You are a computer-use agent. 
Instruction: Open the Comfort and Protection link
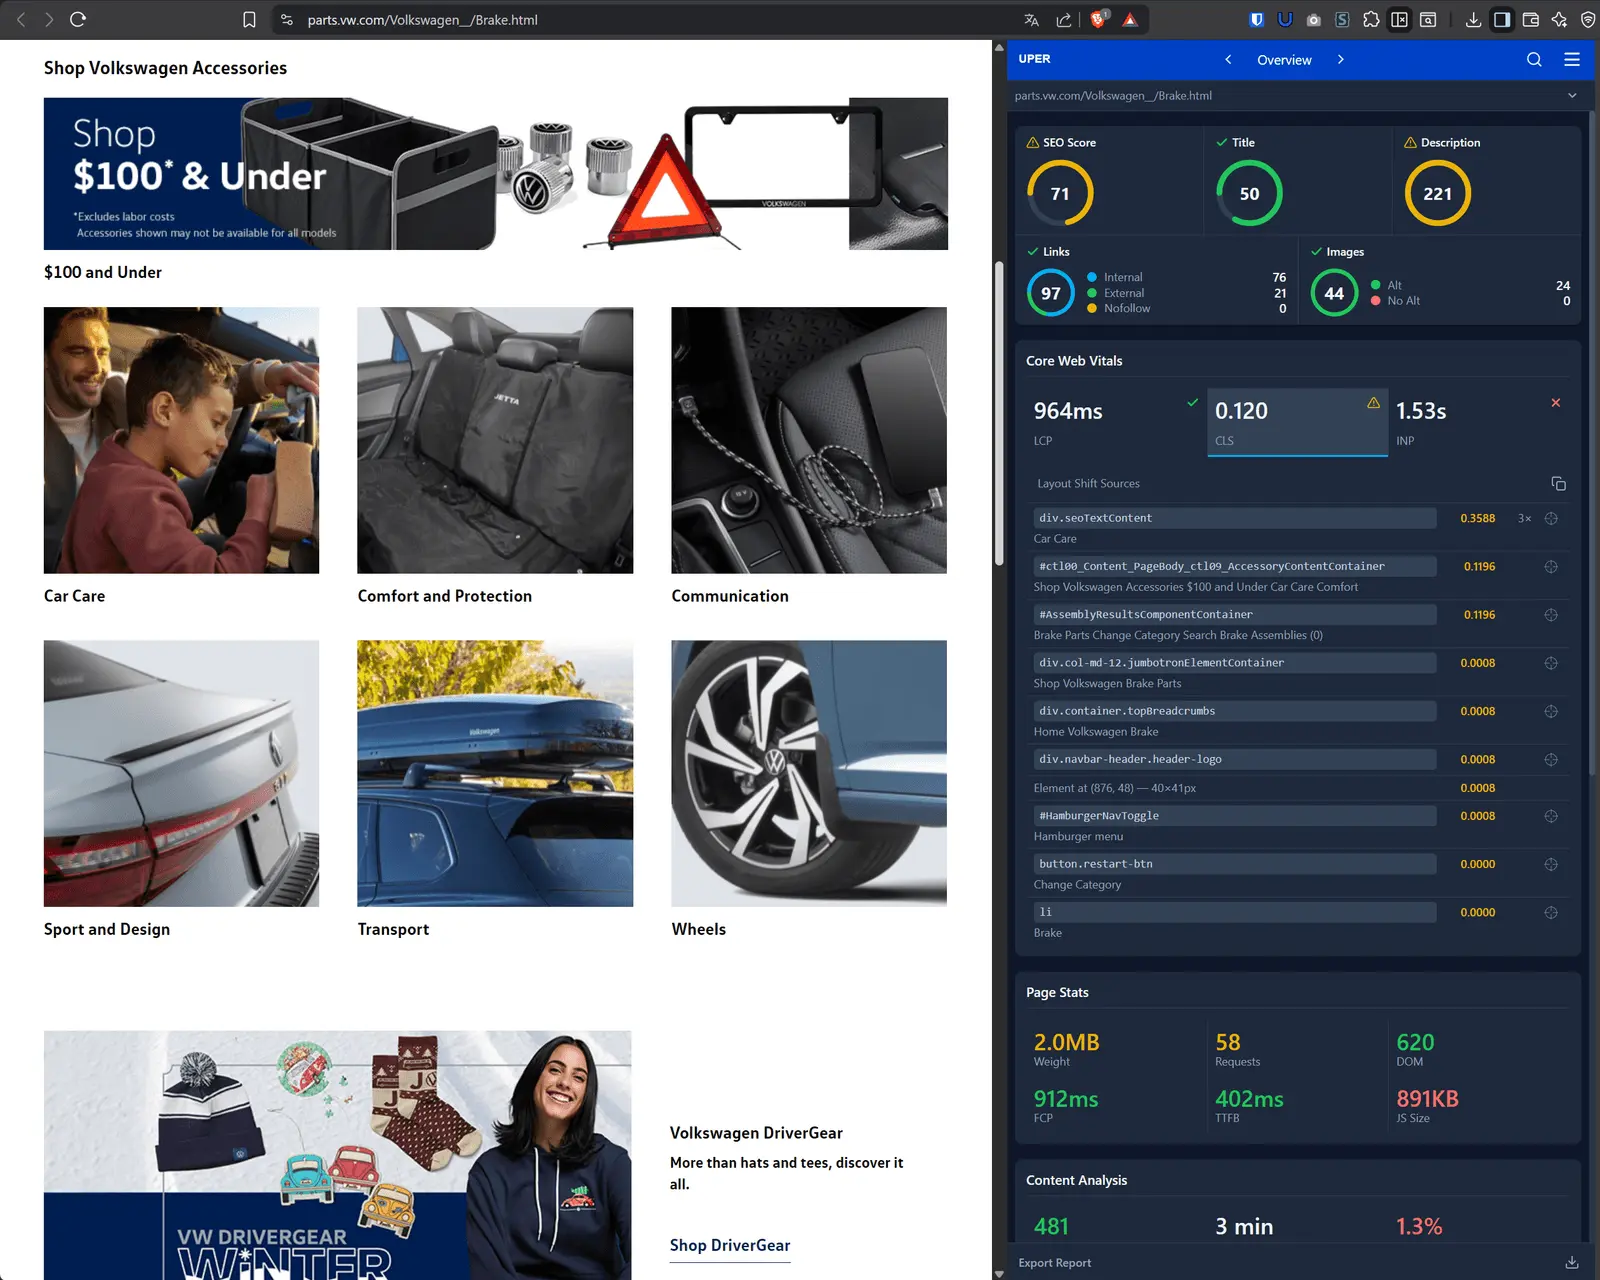(445, 596)
